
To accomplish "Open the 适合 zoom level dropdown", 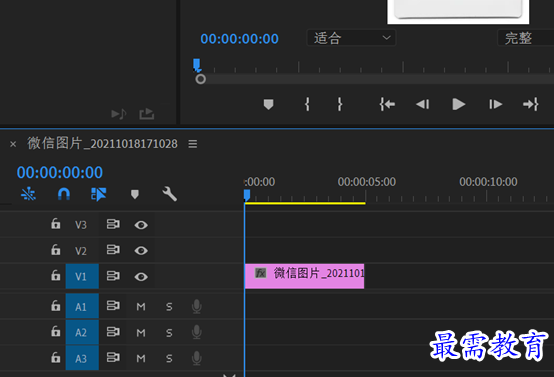I will click(x=351, y=38).
